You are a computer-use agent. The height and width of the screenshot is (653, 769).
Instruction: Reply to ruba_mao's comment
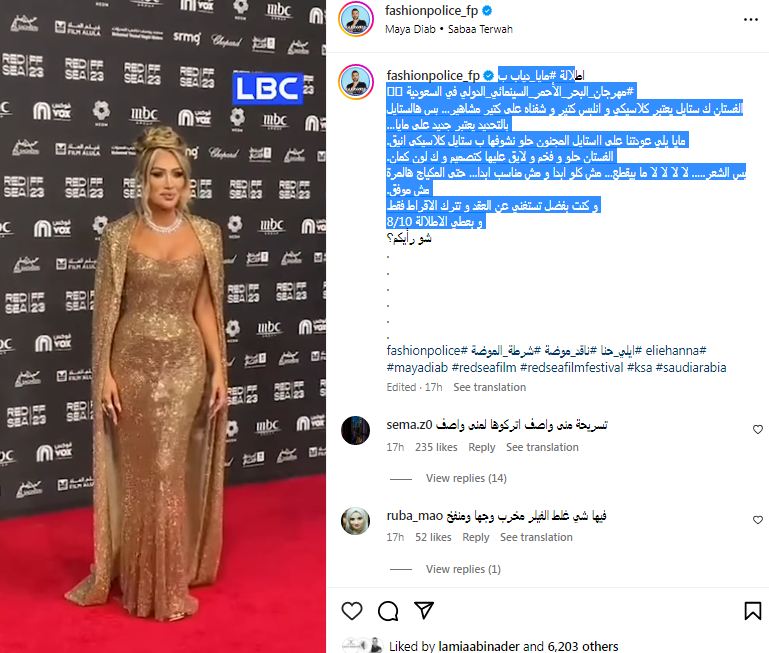(x=476, y=537)
